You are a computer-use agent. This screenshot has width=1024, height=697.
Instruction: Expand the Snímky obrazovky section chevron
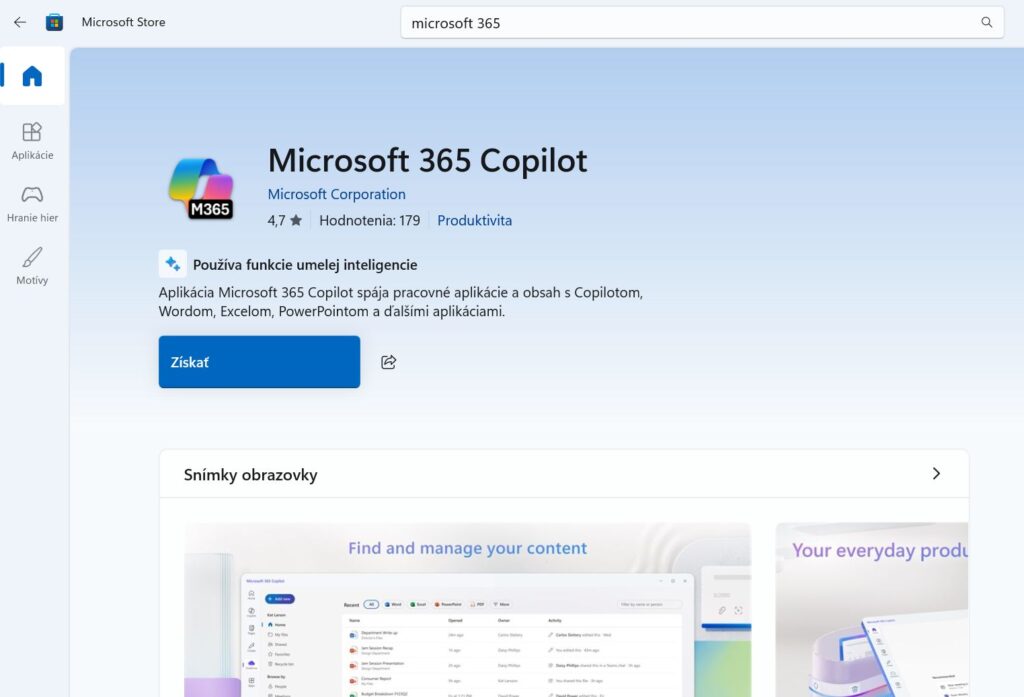point(938,474)
